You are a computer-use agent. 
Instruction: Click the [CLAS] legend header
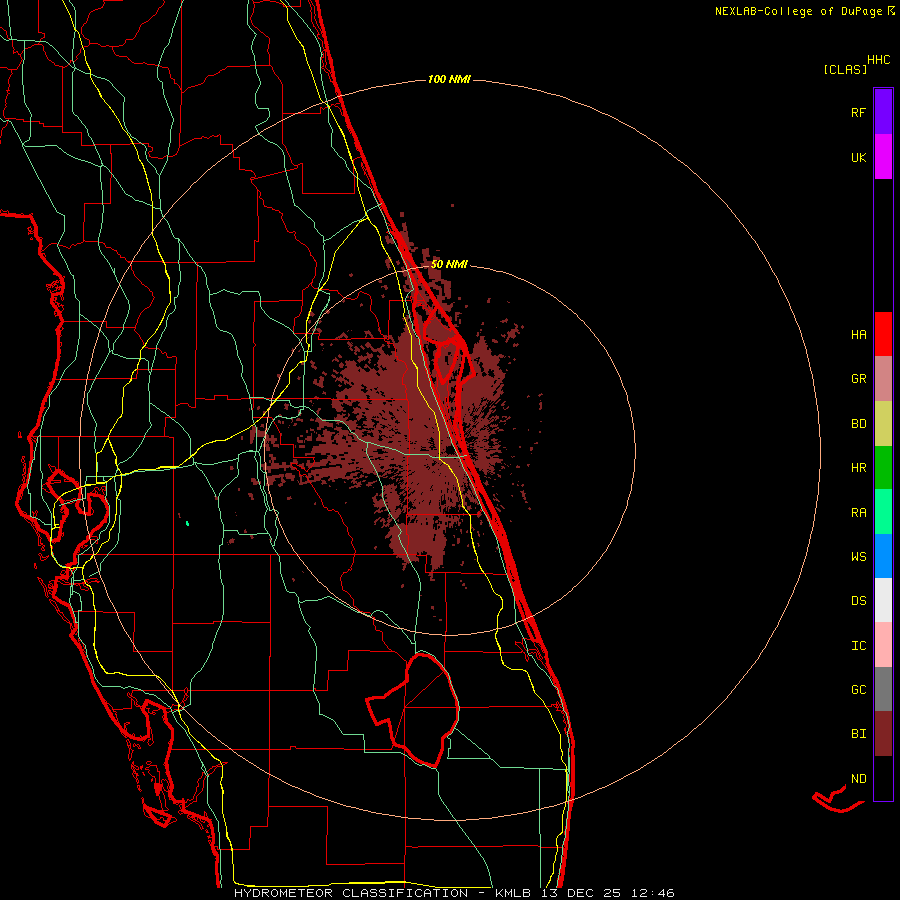click(845, 69)
